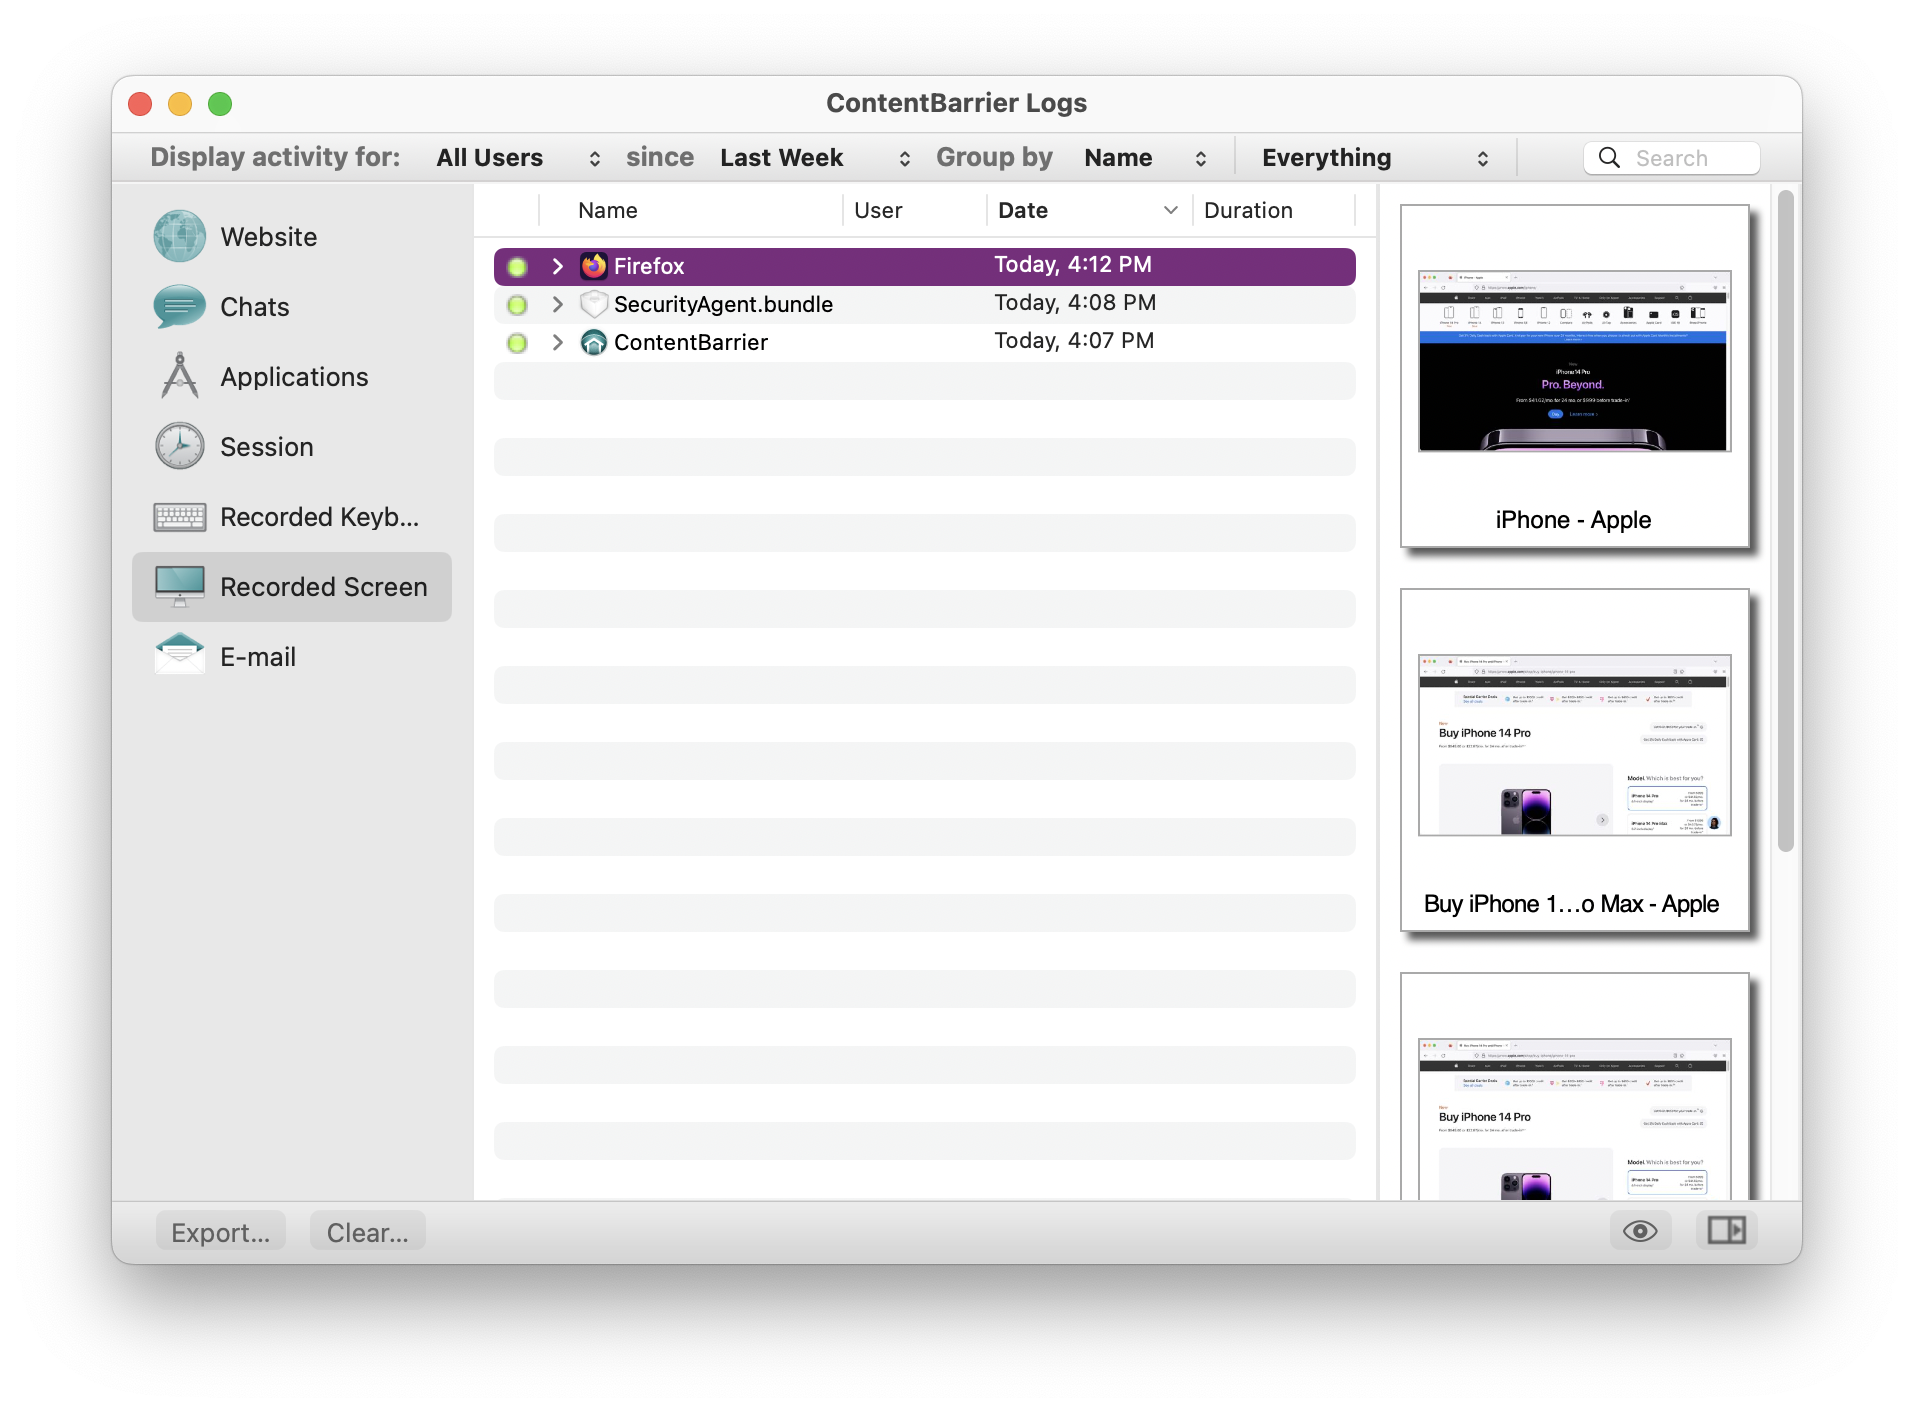The height and width of the screenshot is (1412, 1914).
Task: Click the Recorded Screen sidebar label
Action: (324, 587)
